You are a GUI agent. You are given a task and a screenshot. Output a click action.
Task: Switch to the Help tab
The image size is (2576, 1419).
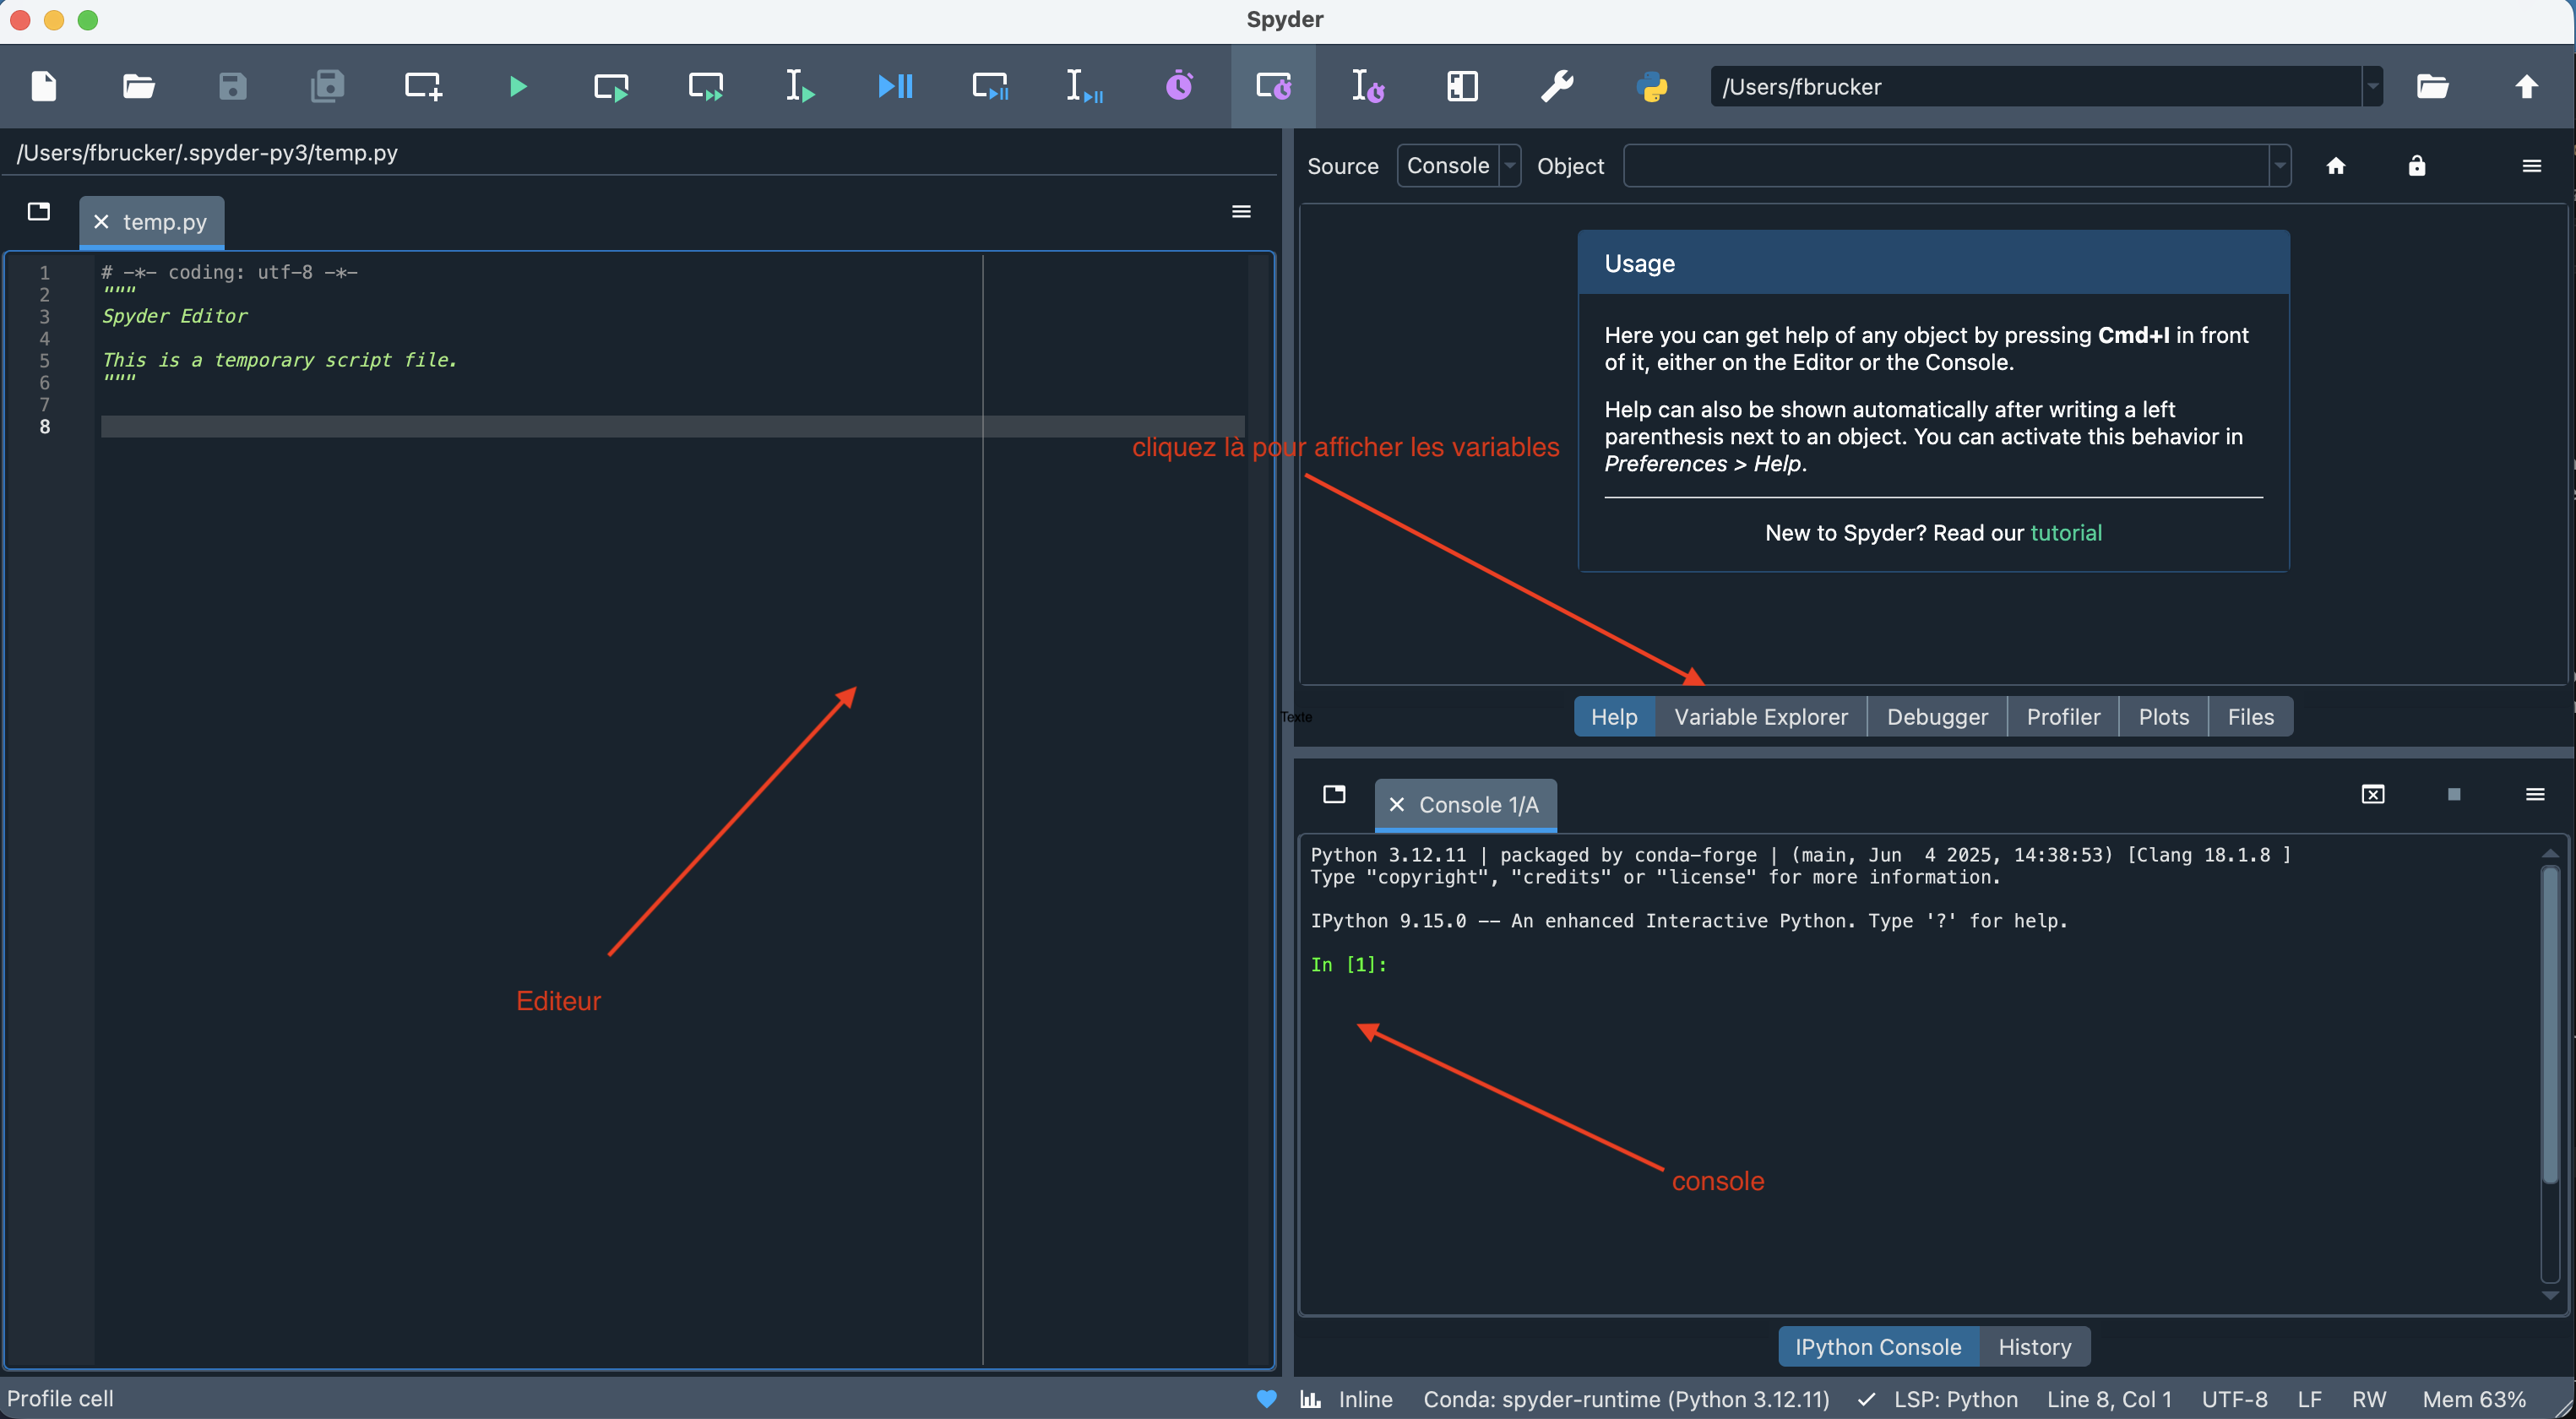click(1614, 717)
